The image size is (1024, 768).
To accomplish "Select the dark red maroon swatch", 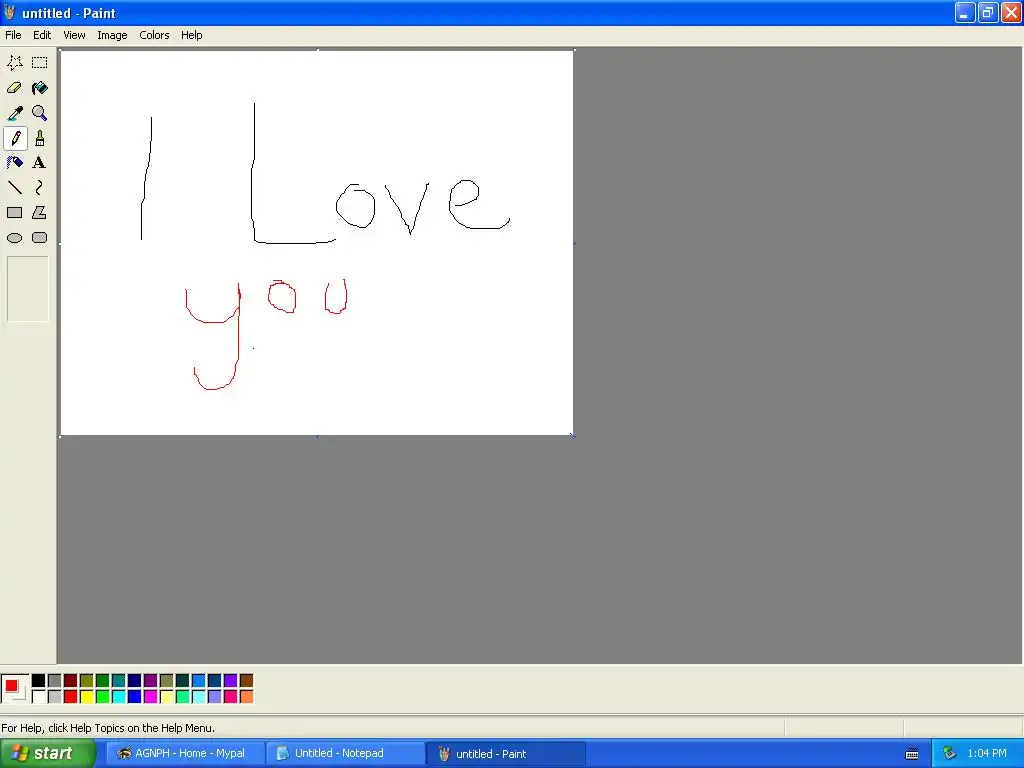I will pos(71,680).
